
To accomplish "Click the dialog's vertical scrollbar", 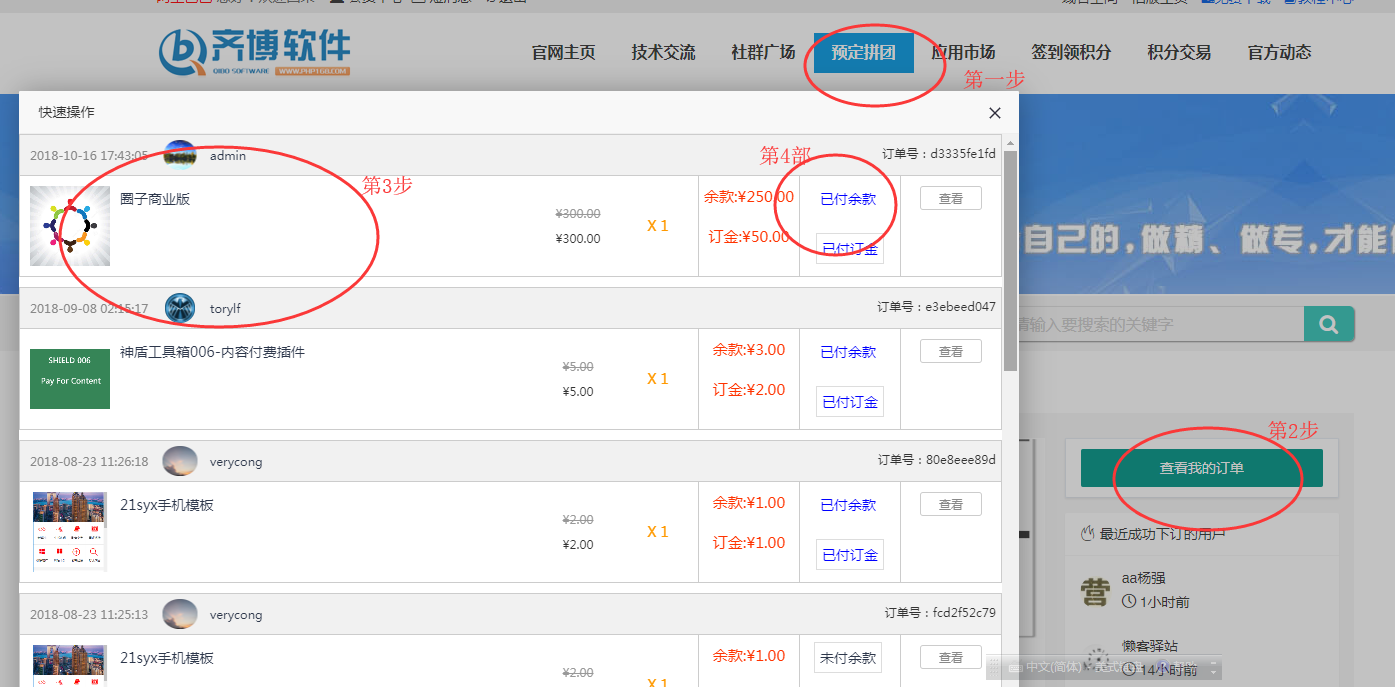I will [1010, 260].
